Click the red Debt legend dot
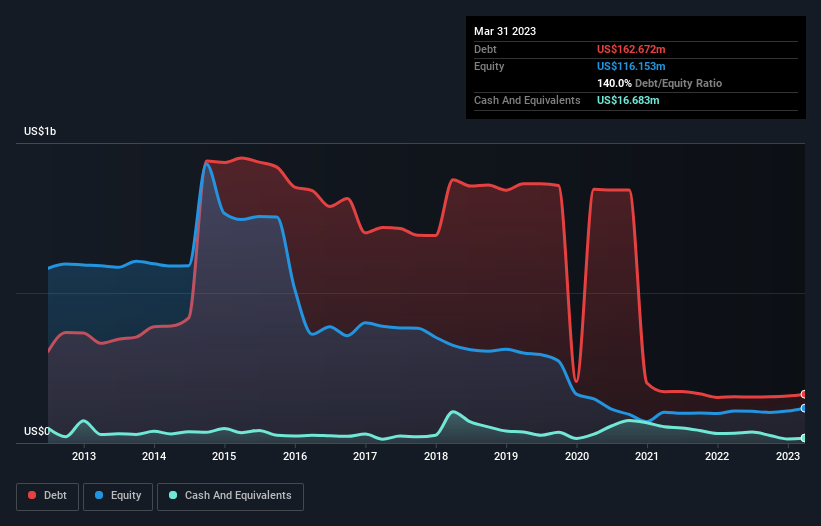This screenshot has height=526, width=821. click(x=32, y=495)
